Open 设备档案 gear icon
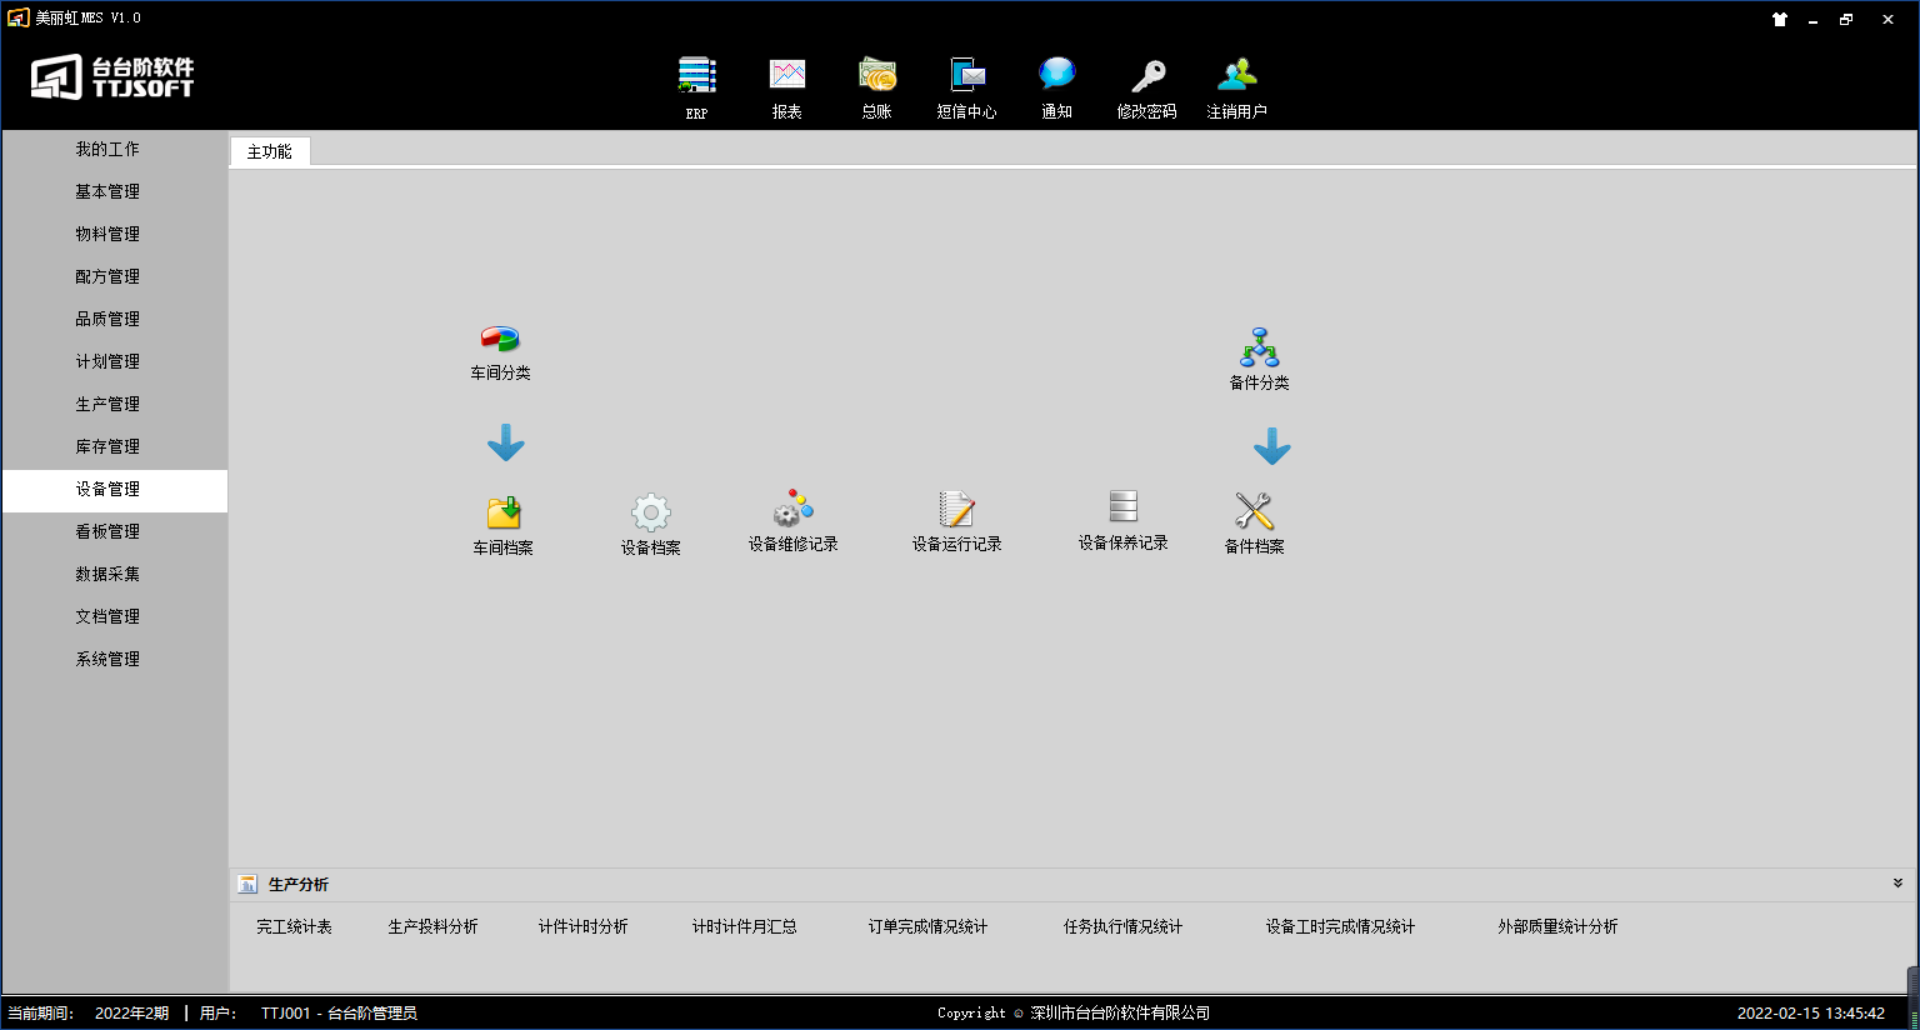 coord(650,513)
